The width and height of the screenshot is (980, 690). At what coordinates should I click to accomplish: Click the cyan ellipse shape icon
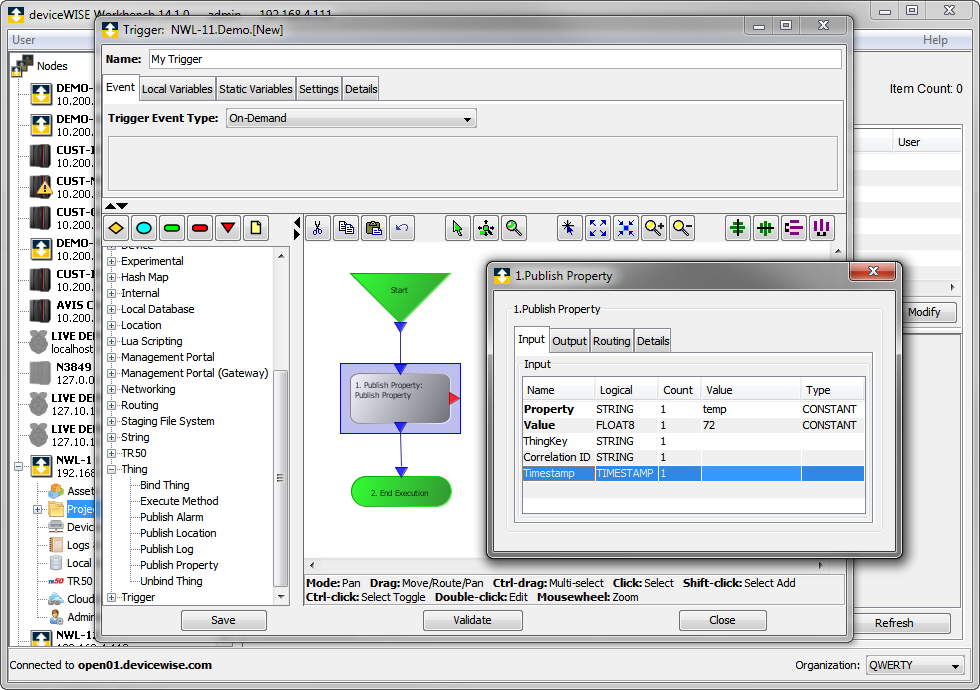(x=144, y=228)
